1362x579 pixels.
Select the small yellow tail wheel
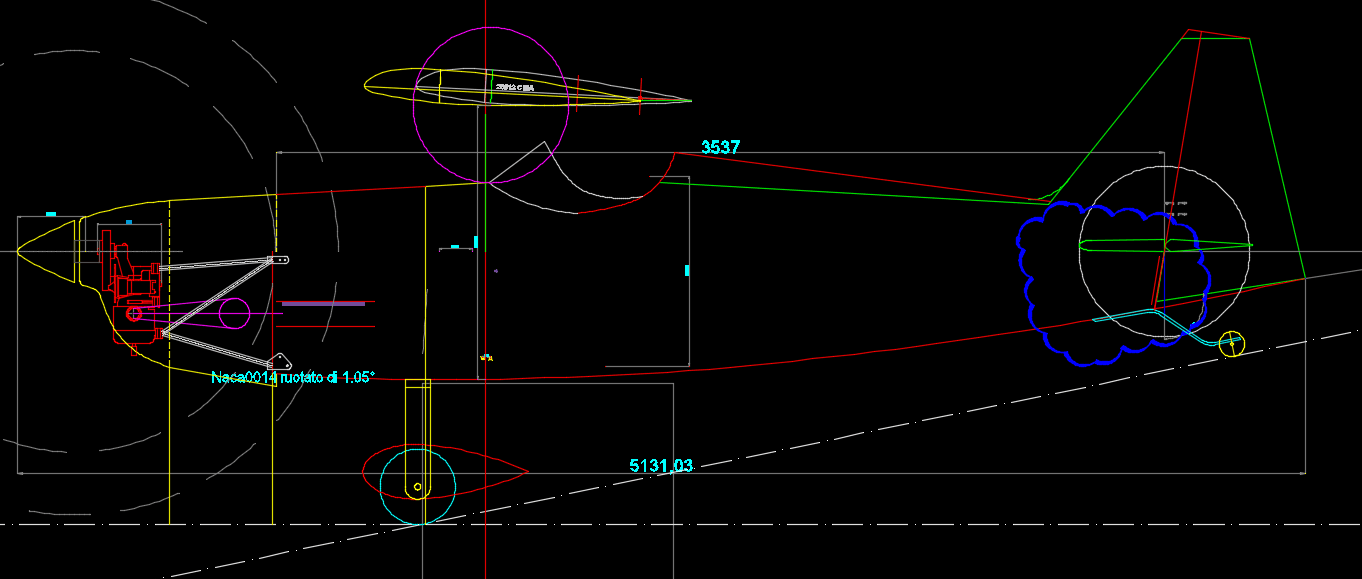[x=1232, y=343]
